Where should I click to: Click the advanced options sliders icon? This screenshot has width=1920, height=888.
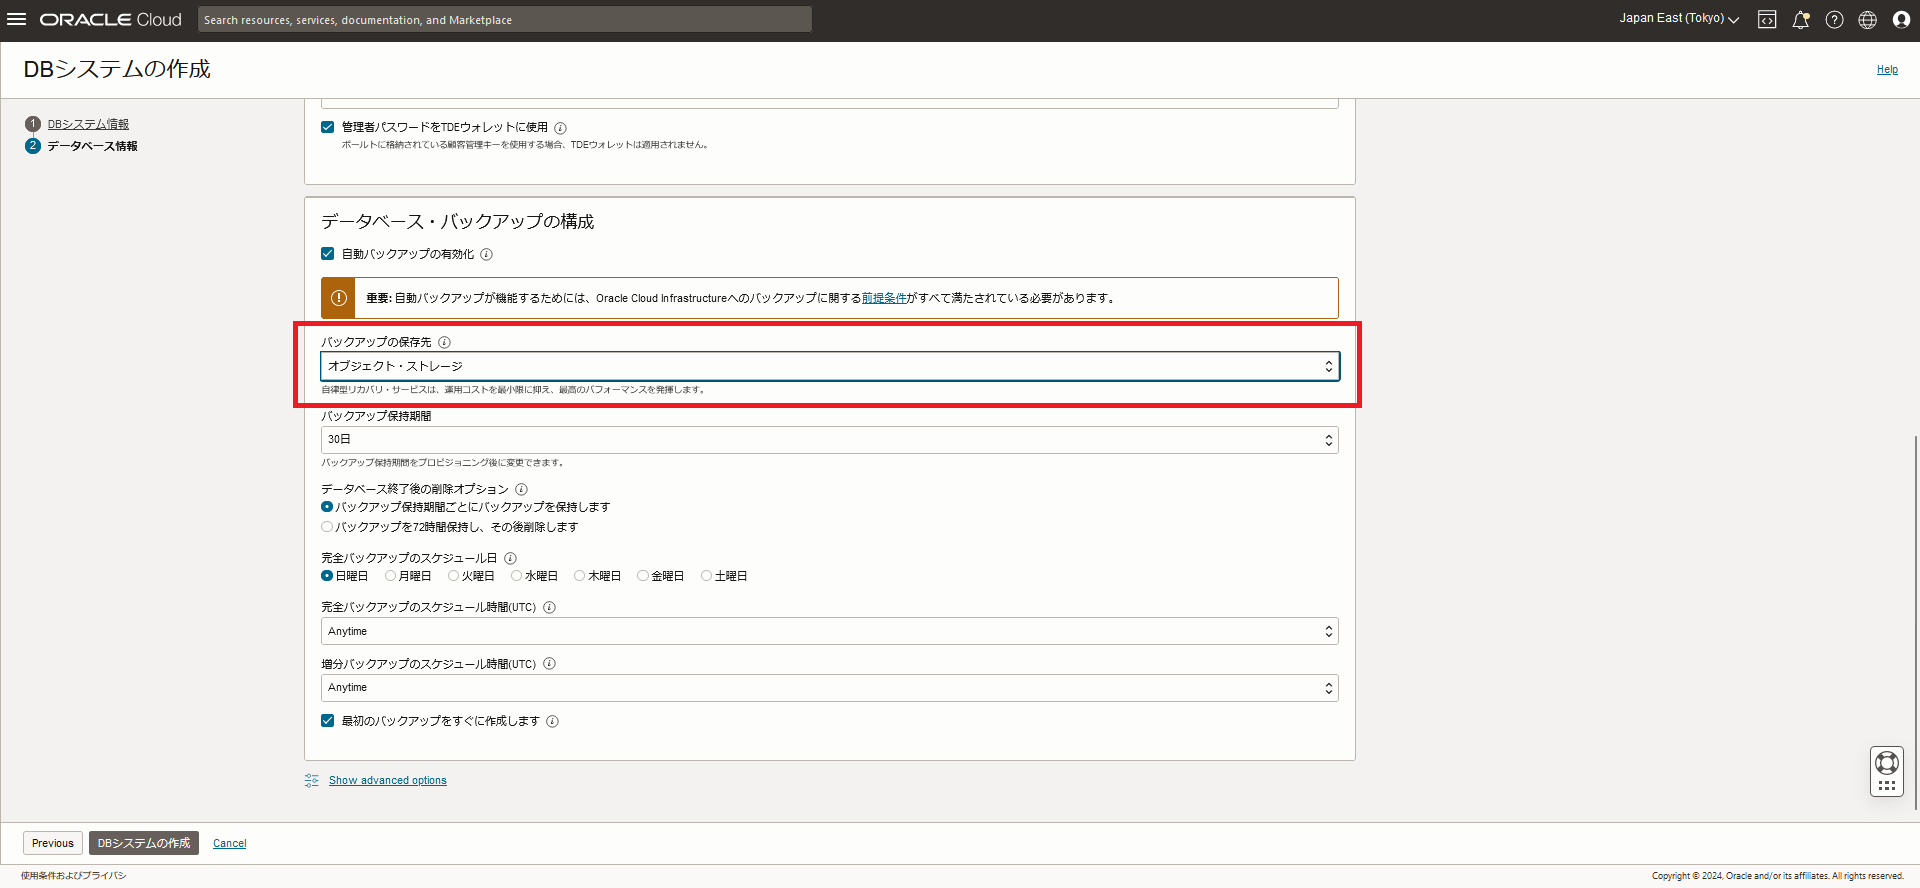312,780
